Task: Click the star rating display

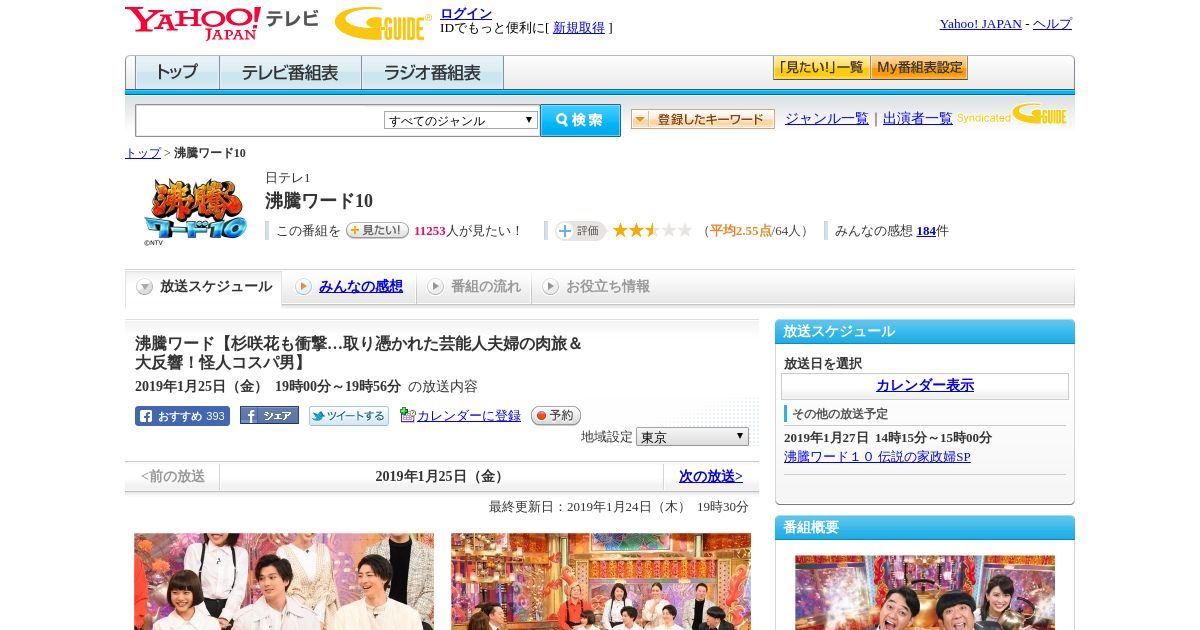Action: pyautogui.click(x=652, y=230)
